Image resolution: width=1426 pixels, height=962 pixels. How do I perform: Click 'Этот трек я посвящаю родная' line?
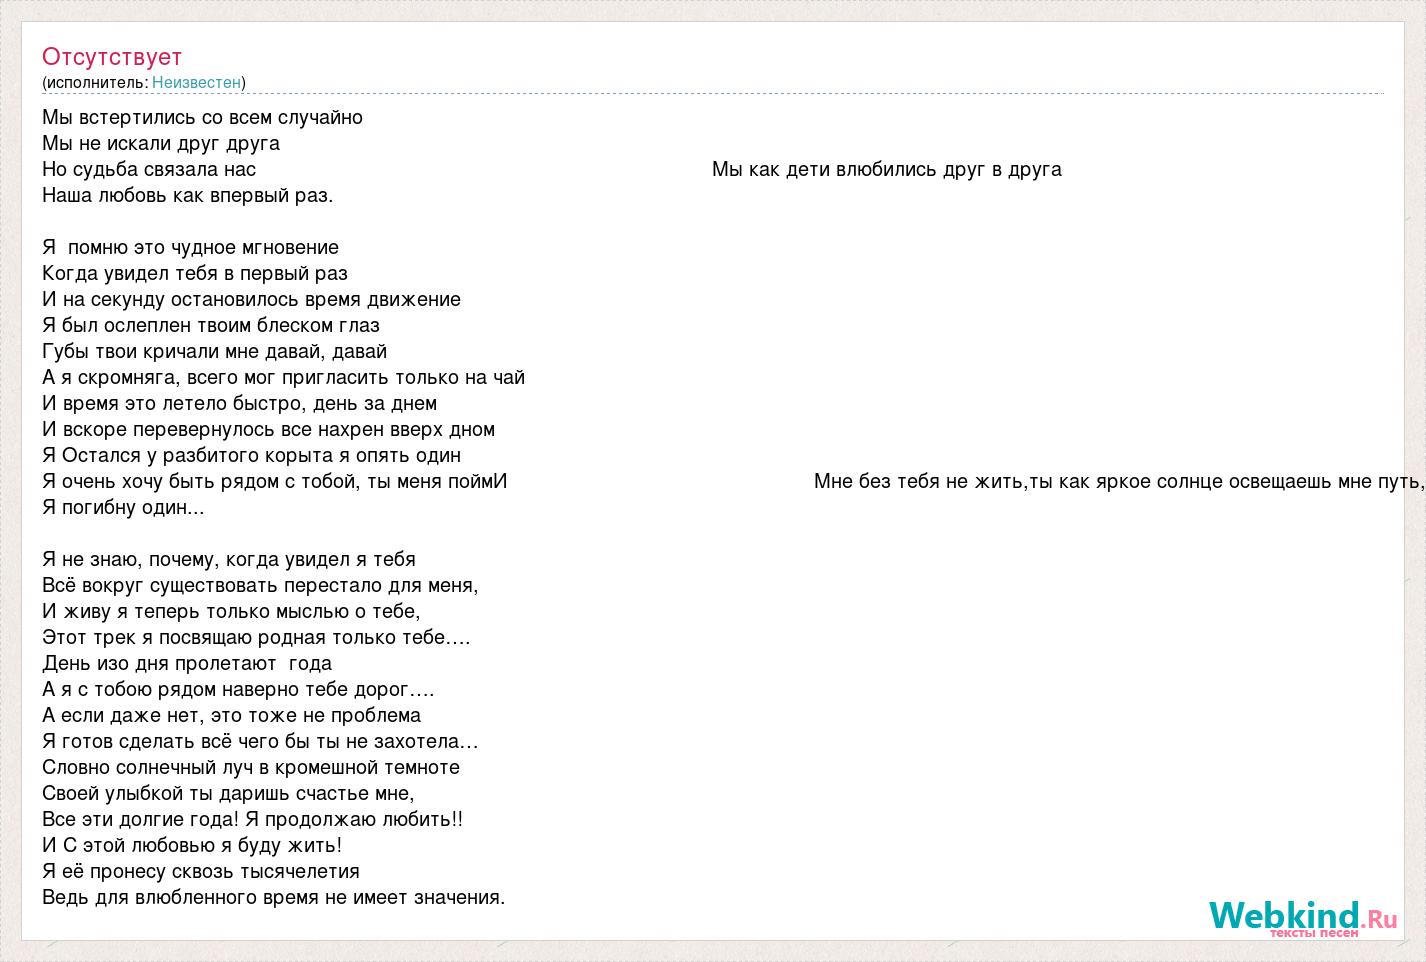point(257,638)
